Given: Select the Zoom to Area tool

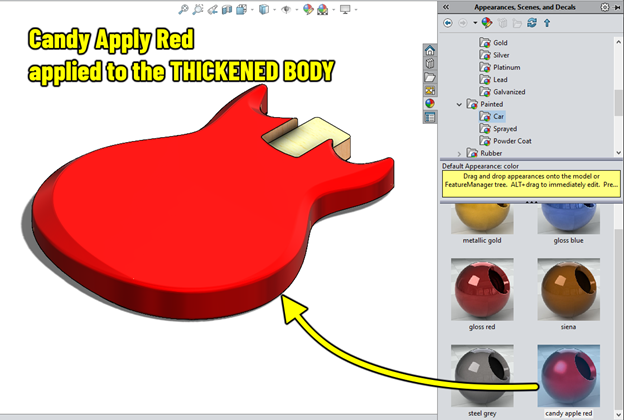Looking at the screenshot, I should pyautogui.click(x=198, y=9).
